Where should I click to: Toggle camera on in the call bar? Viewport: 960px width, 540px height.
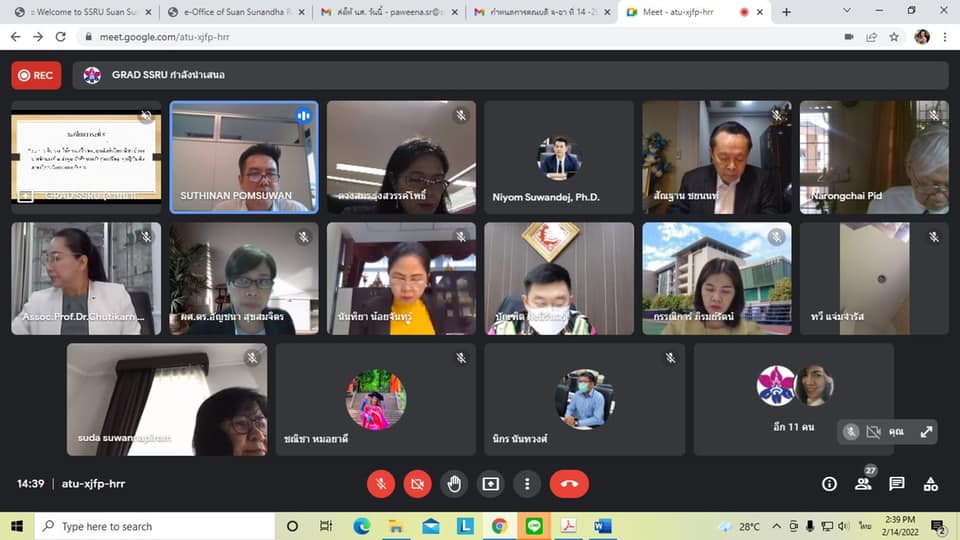click(x=417, y=484)
